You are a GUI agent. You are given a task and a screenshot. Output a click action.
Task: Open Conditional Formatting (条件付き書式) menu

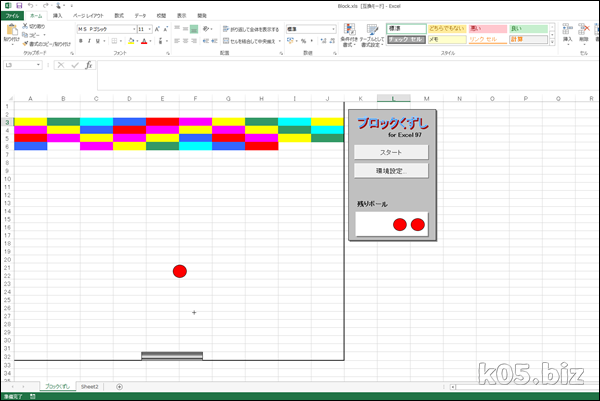coord(349,35)
